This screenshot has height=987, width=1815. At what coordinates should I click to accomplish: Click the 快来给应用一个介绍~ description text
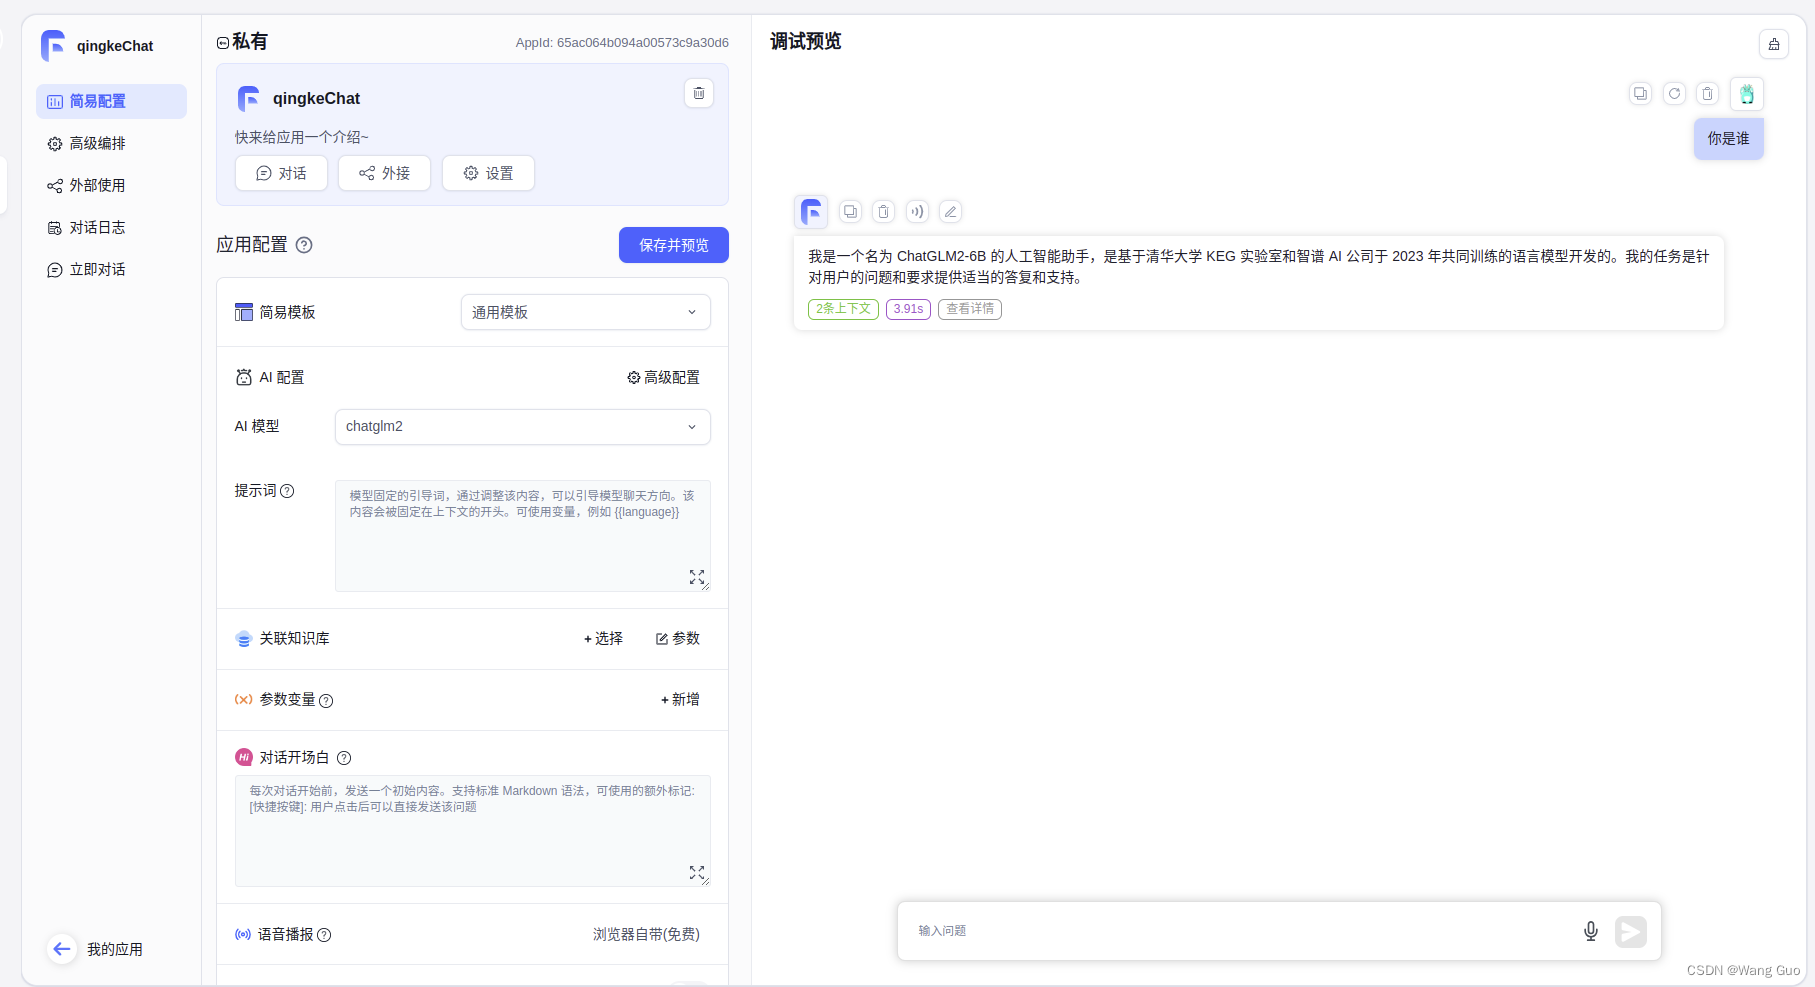[302, 137]
